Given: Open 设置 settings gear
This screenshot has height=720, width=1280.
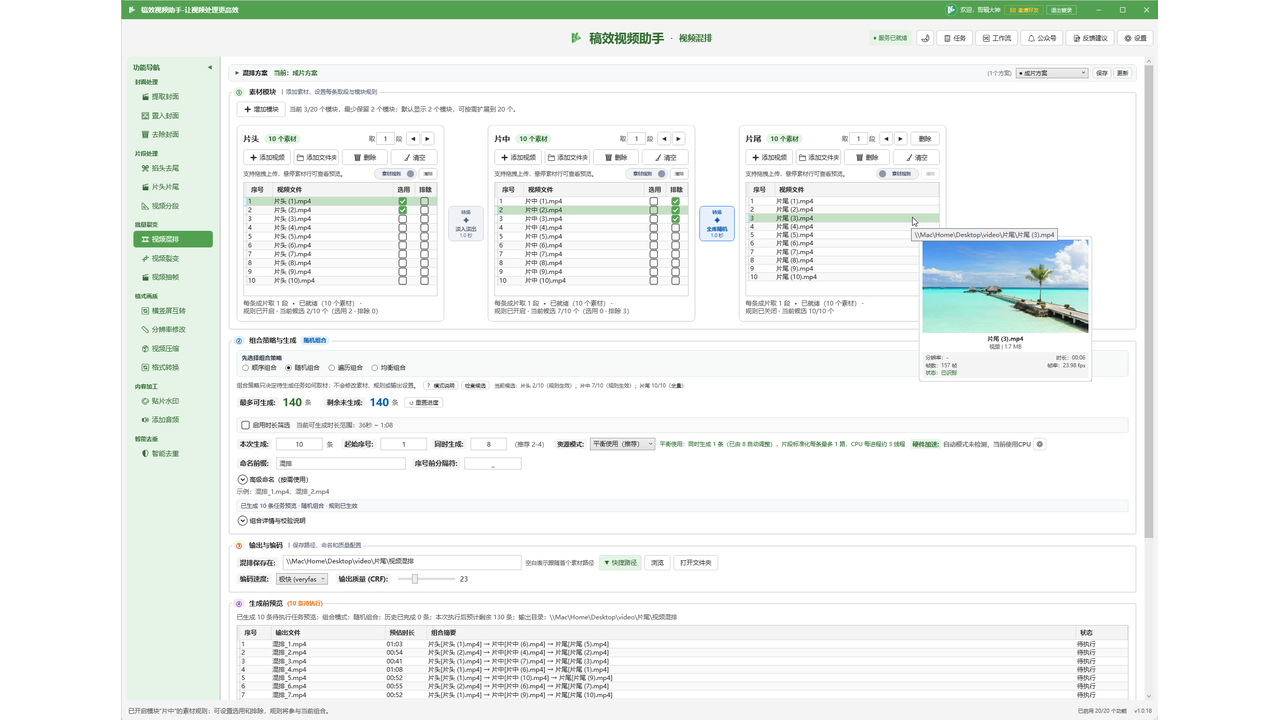Looking at the screenshot, I should tap(1136, 38).
